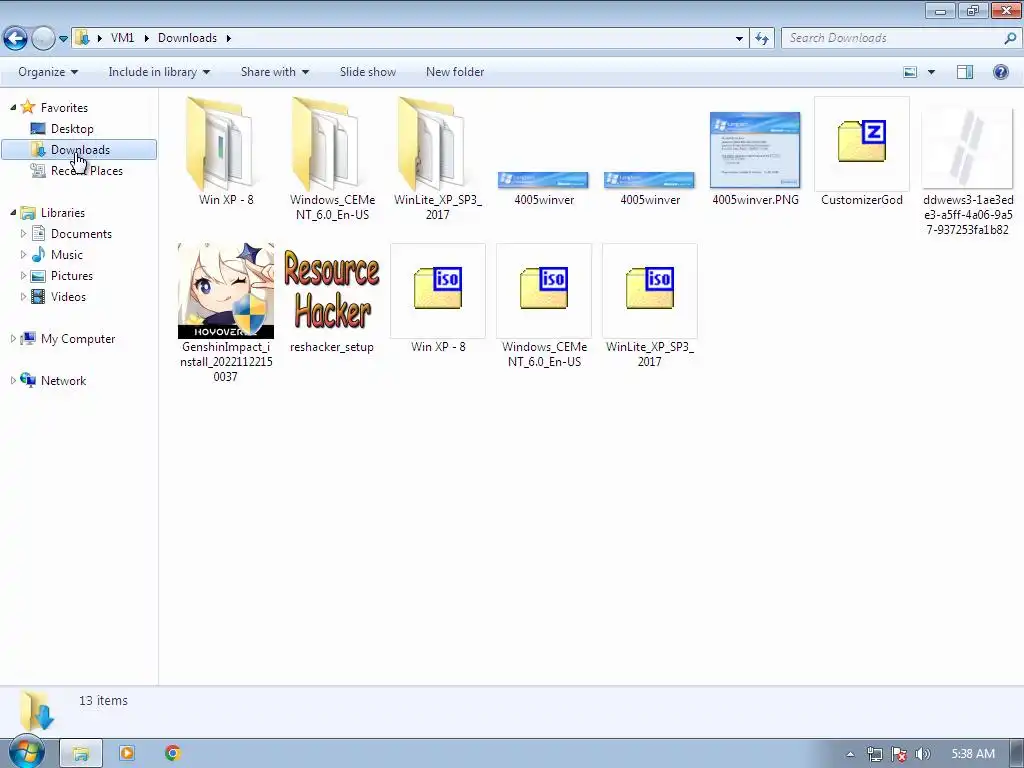Open the Organize menu

click(x=48, y=72)
